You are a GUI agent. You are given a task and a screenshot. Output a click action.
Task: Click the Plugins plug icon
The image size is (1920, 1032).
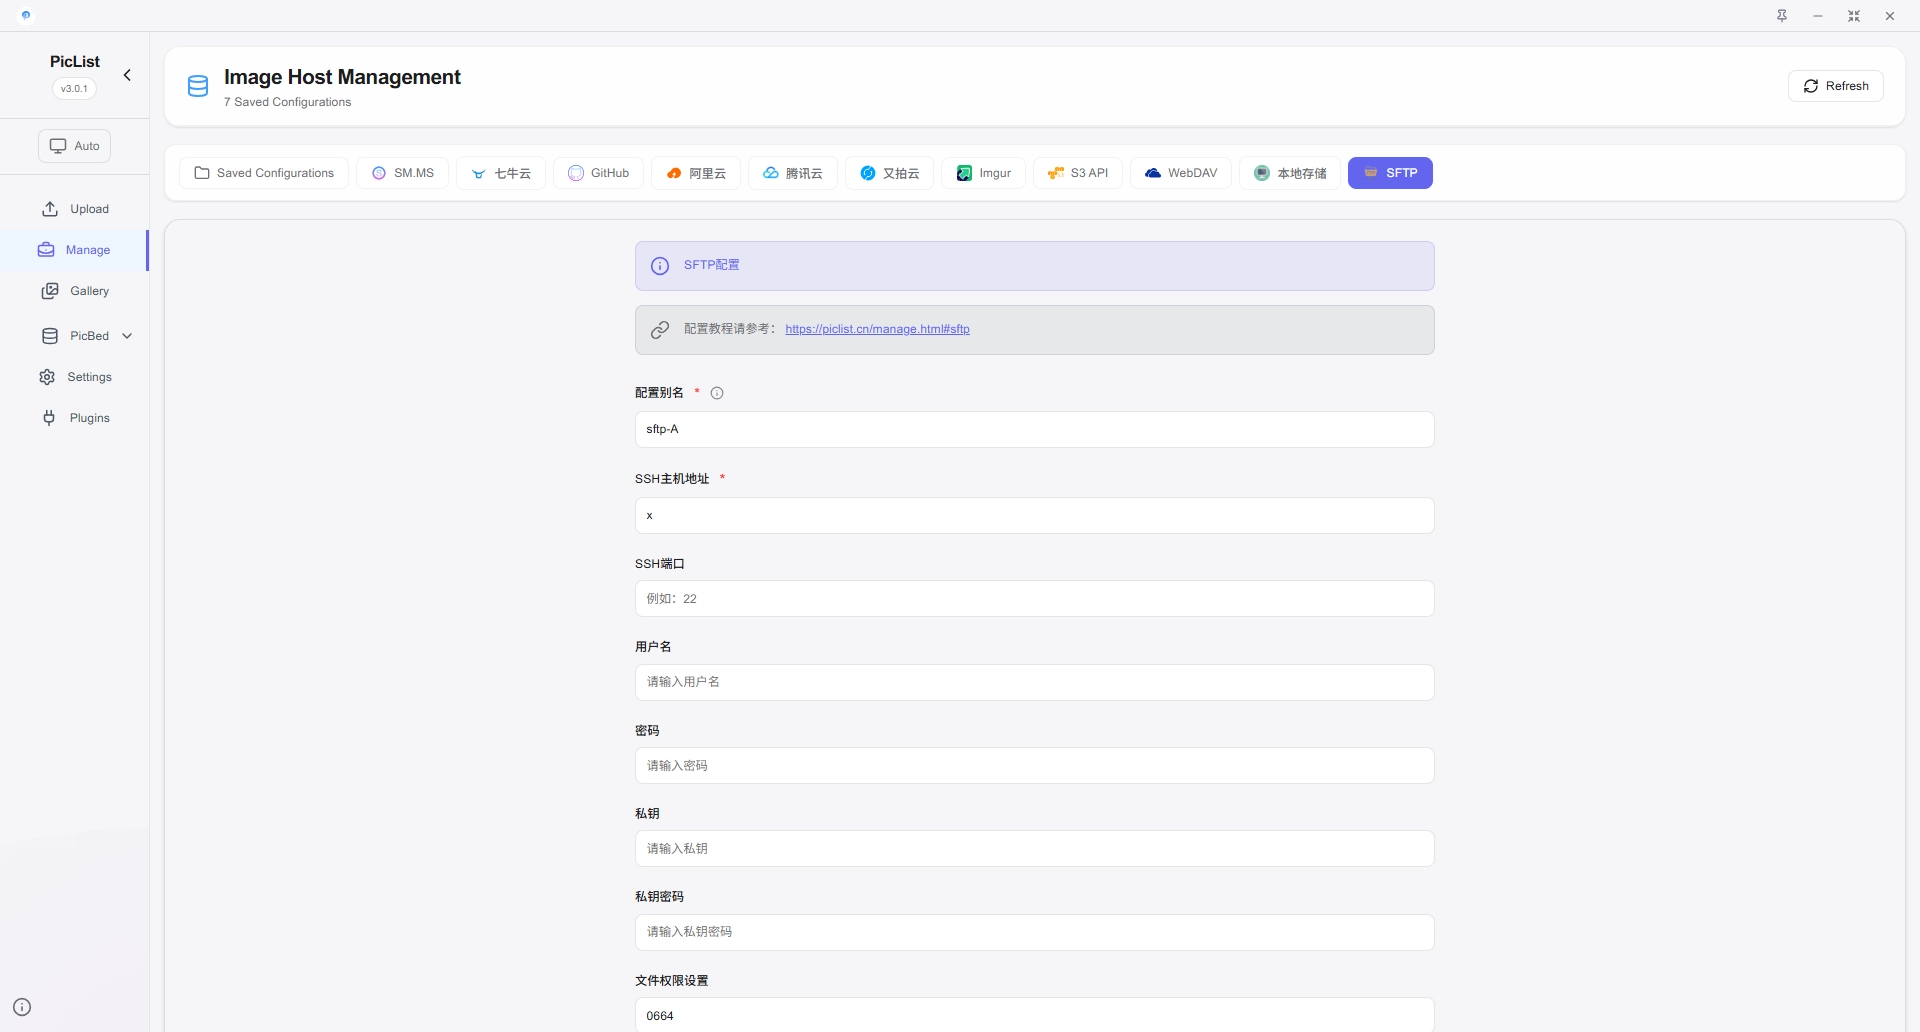pyautogui.click(x=49, y=418)
